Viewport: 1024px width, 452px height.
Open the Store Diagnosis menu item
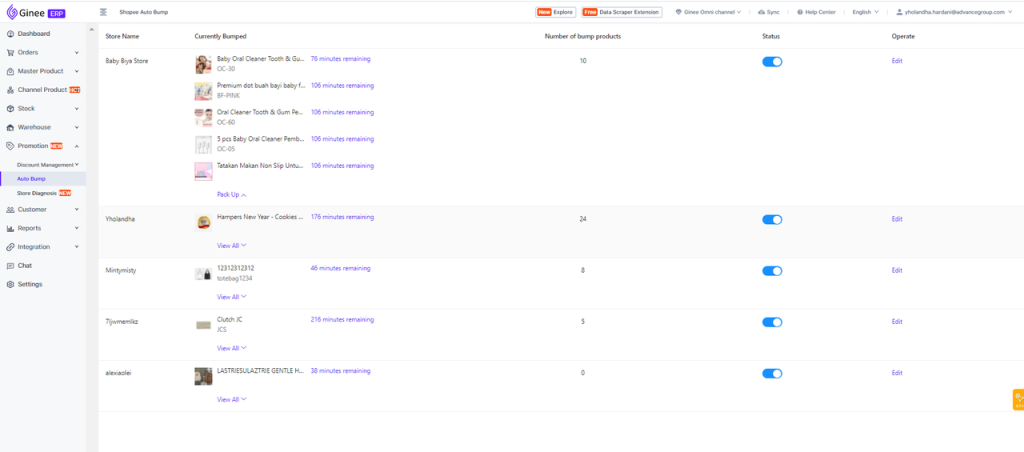tap(43, 193)
